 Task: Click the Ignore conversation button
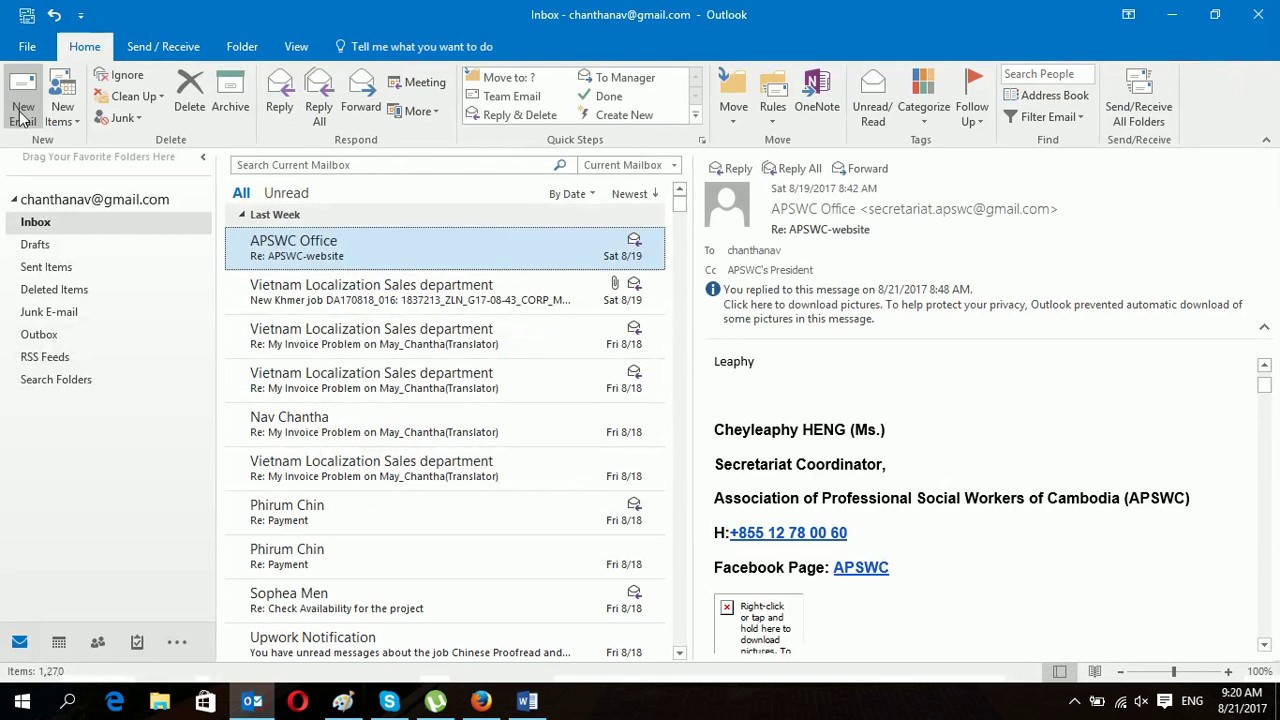pyautogui.click(x=119, y=75)
